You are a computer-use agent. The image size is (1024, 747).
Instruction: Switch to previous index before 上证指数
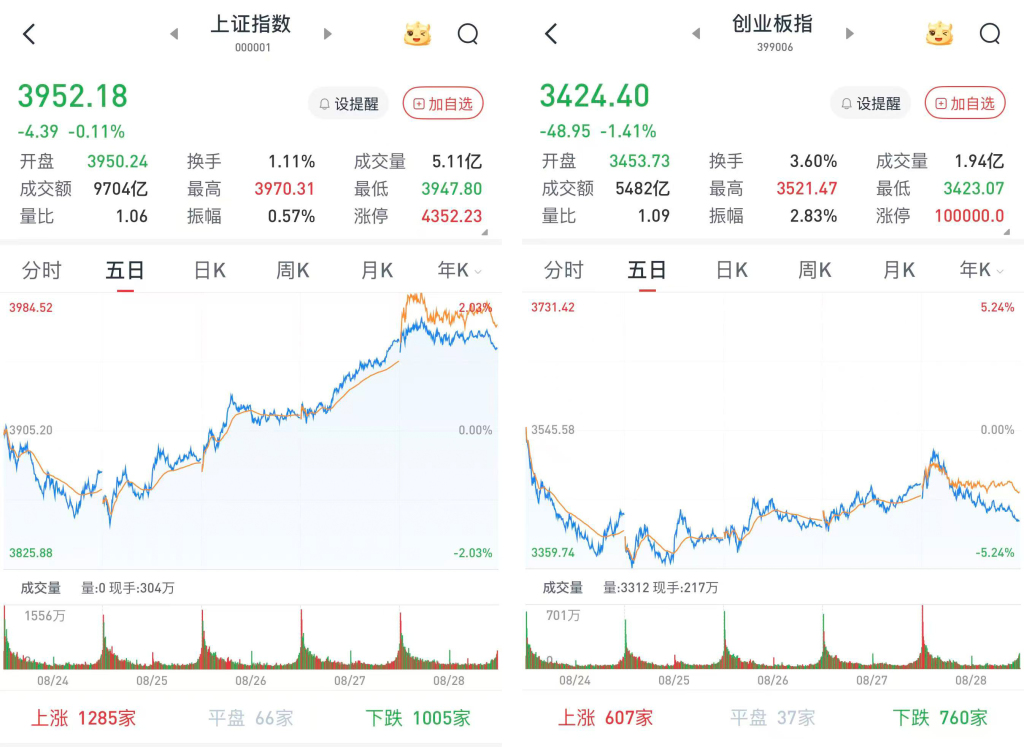[x=174, y=34]
